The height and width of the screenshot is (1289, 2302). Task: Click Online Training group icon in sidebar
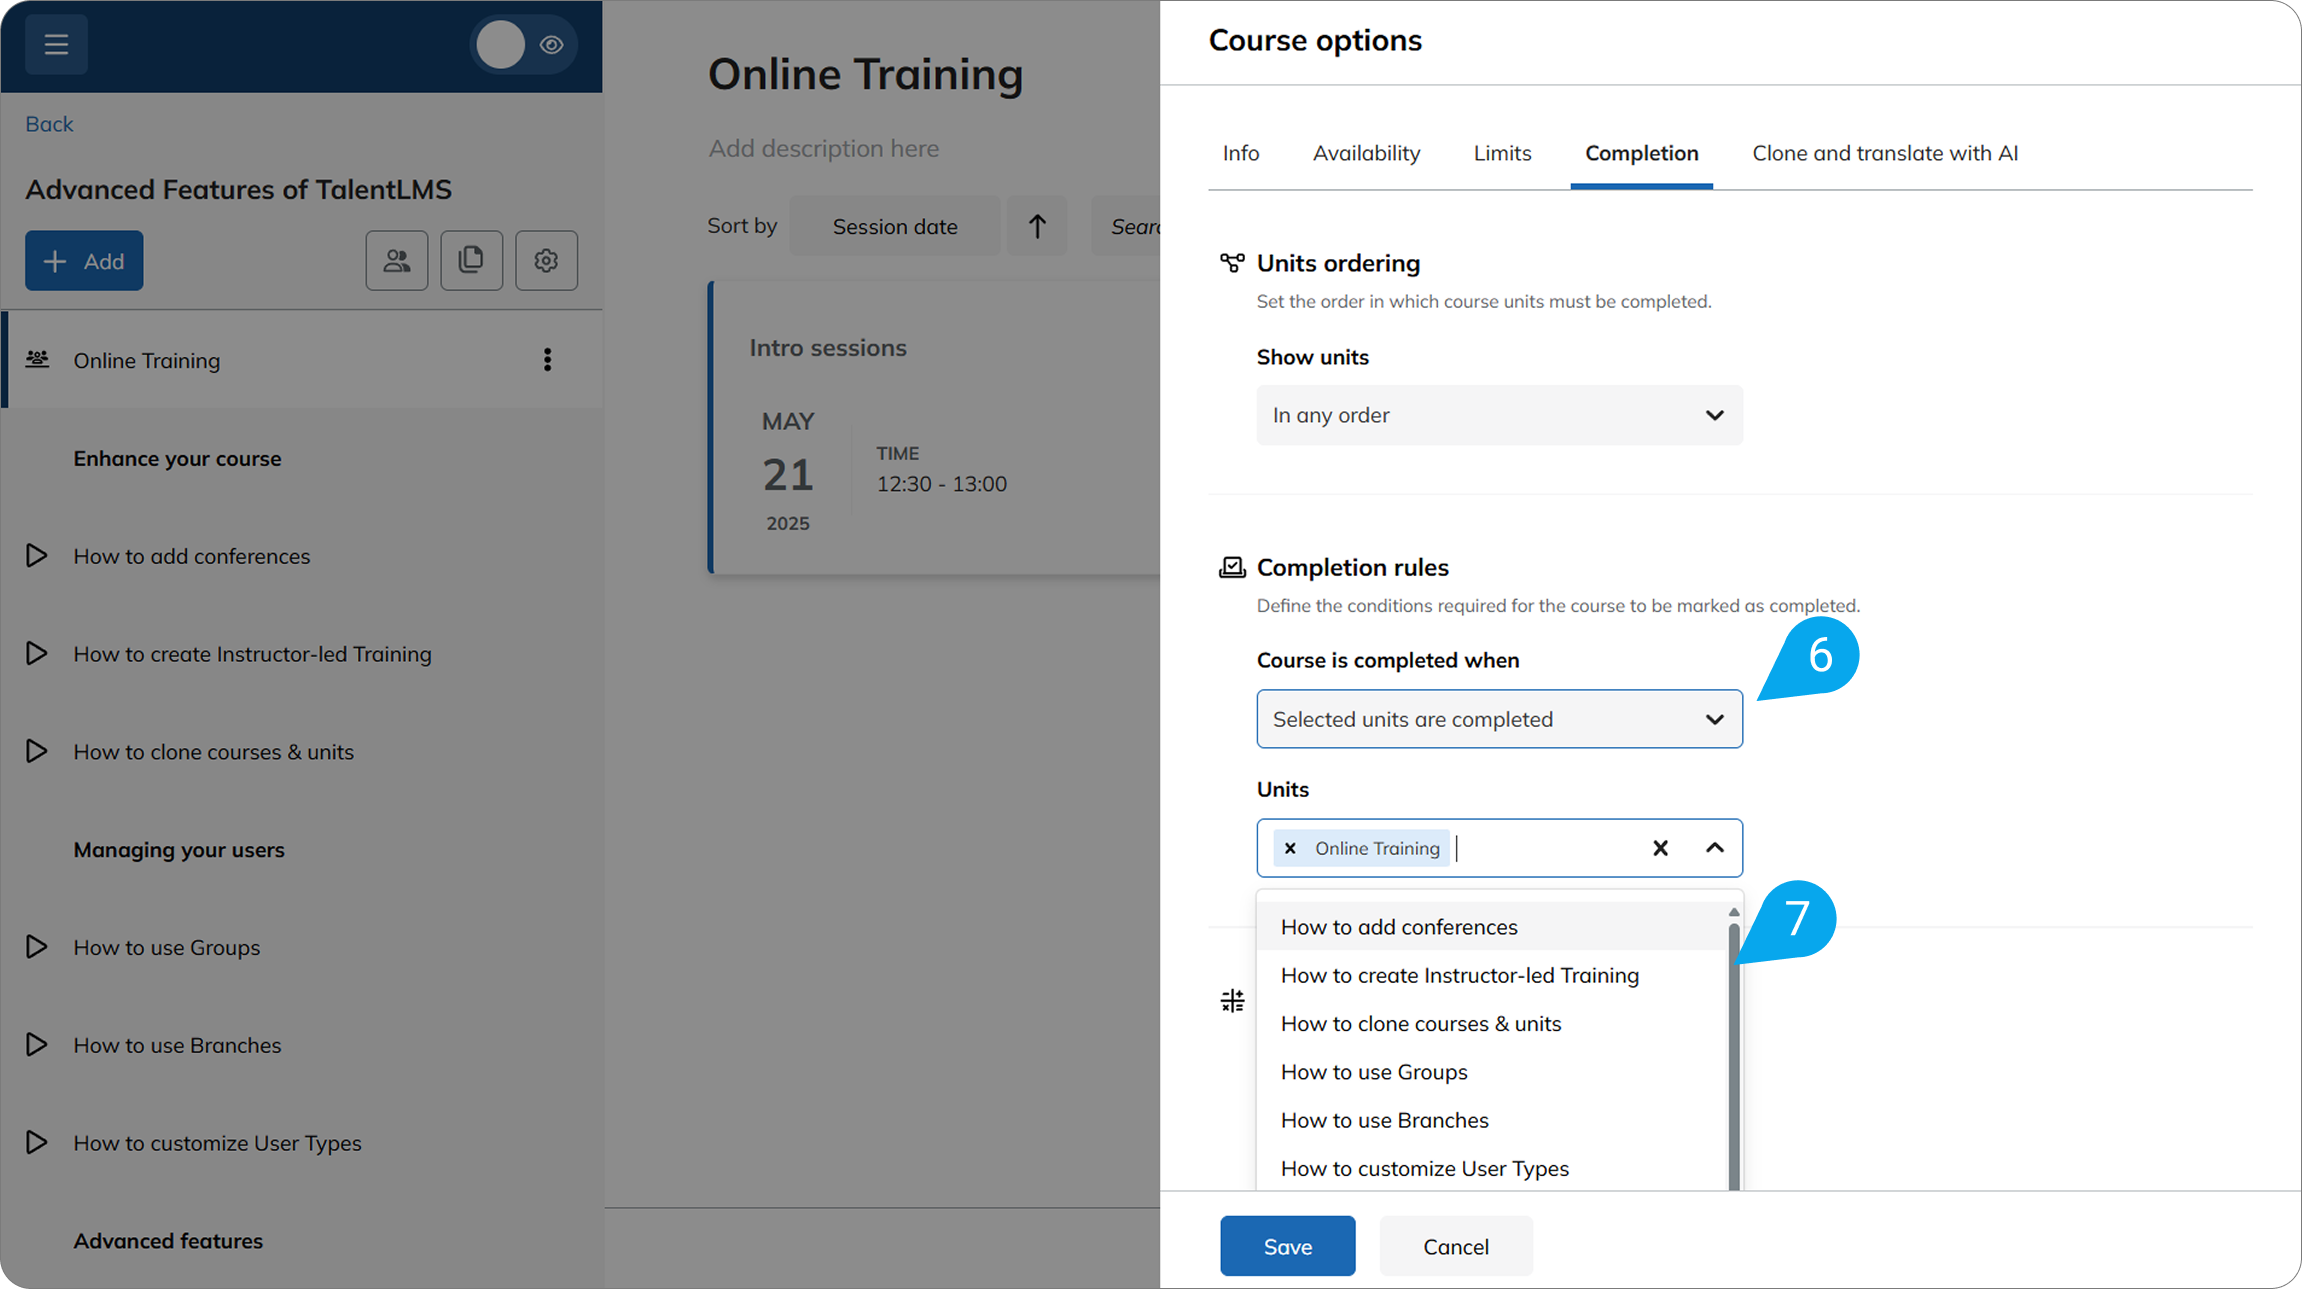click(x=37, y=359)
